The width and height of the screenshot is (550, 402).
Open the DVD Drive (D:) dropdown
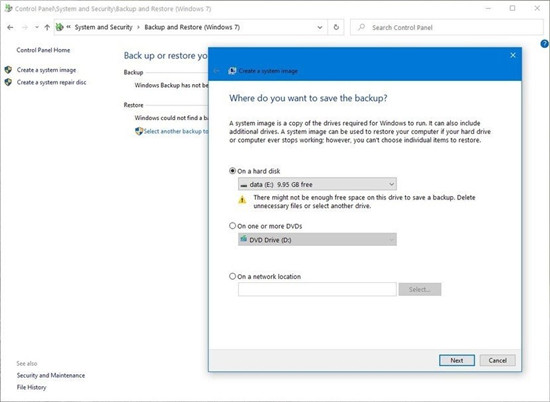[317, 240]
